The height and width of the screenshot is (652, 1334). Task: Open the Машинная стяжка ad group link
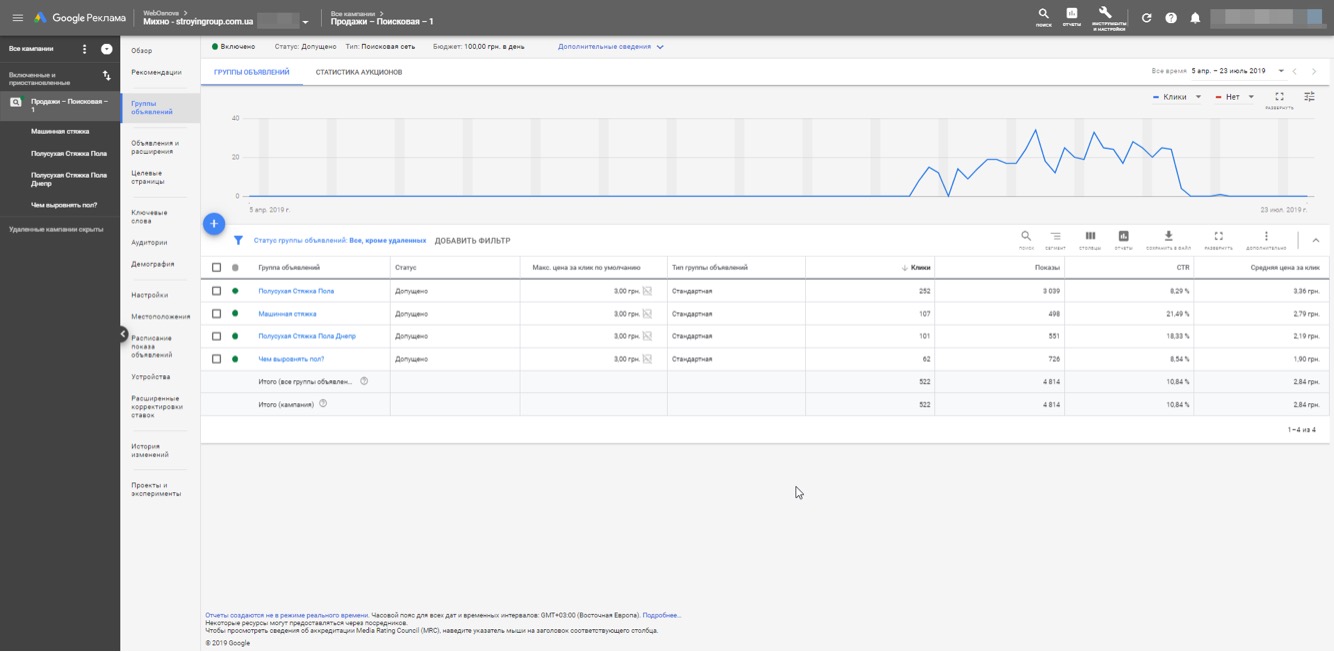pyautogui.click(x=287, y=314)
